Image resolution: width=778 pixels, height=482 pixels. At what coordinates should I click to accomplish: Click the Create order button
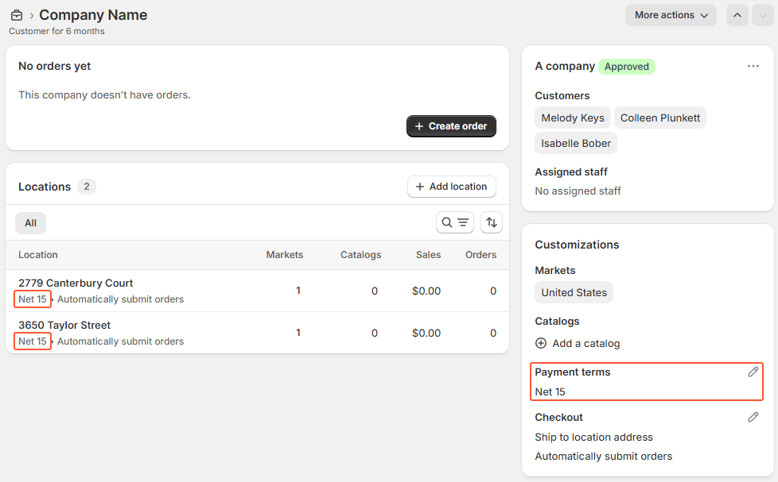click(451, 126)
